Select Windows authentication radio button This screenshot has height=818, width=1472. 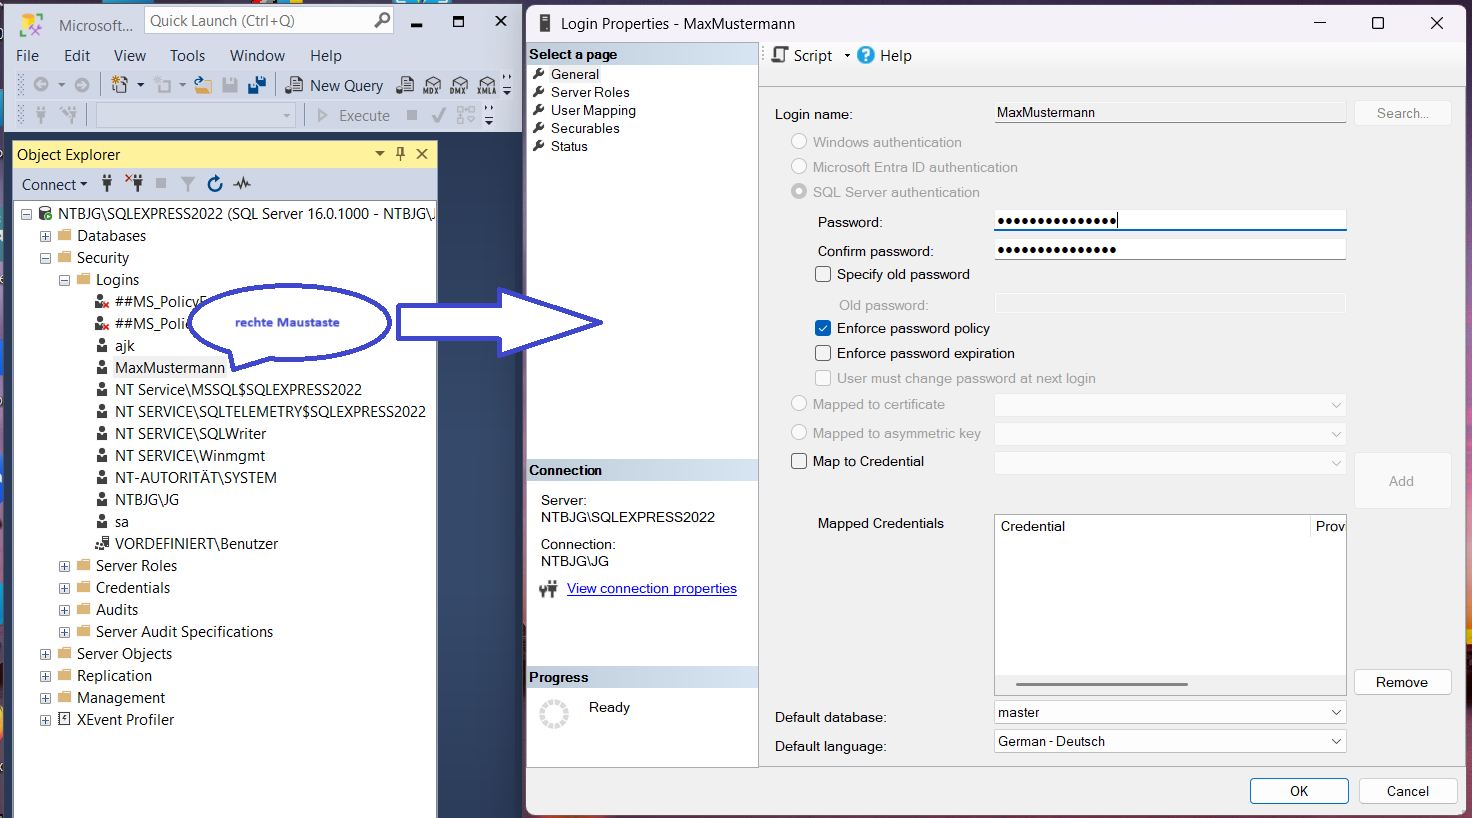pyautogui.click(x=799, y=142)
